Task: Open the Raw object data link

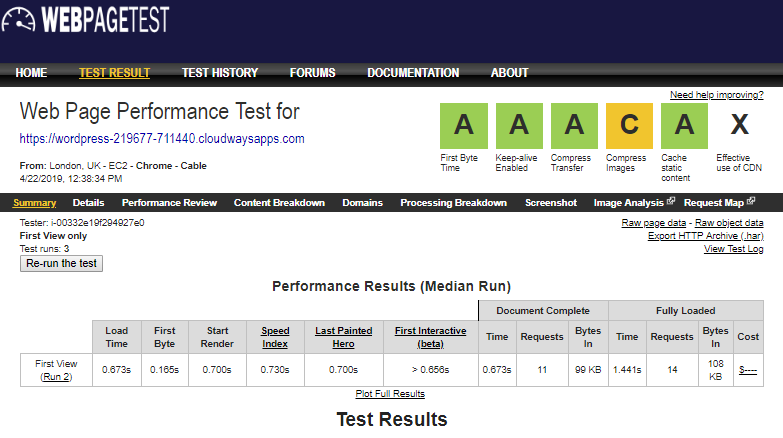Action: click(x=729, y=223)
